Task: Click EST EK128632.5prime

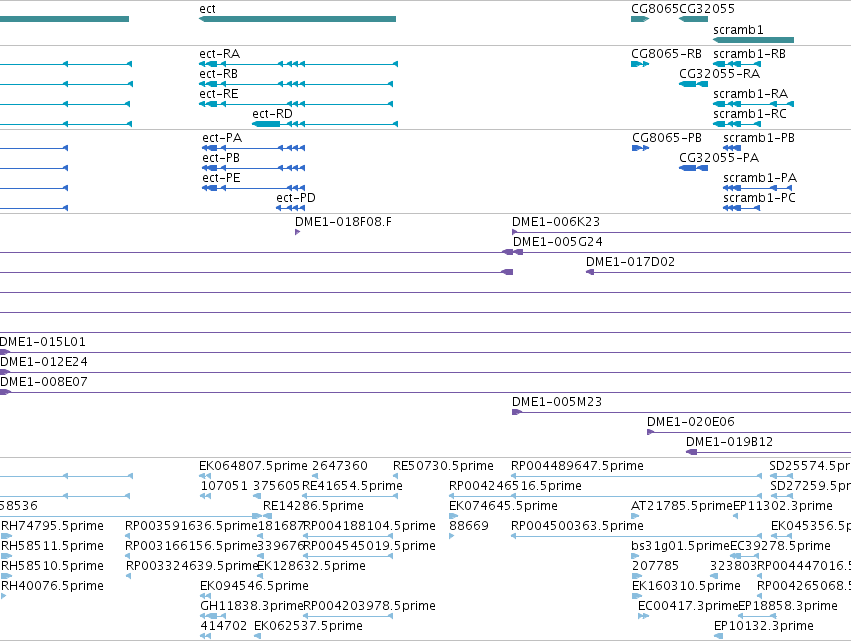Action: [311, 566]
